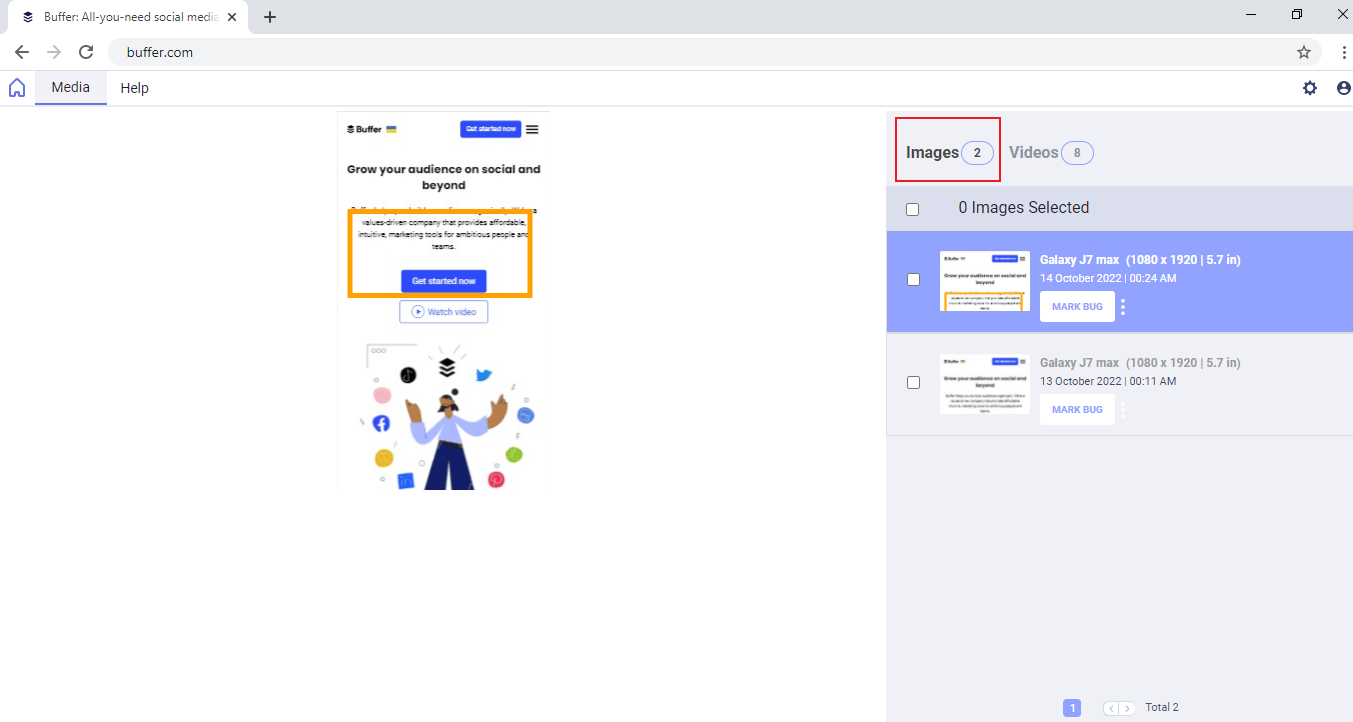Select page 1 in the pagination control

point(1072,707)
